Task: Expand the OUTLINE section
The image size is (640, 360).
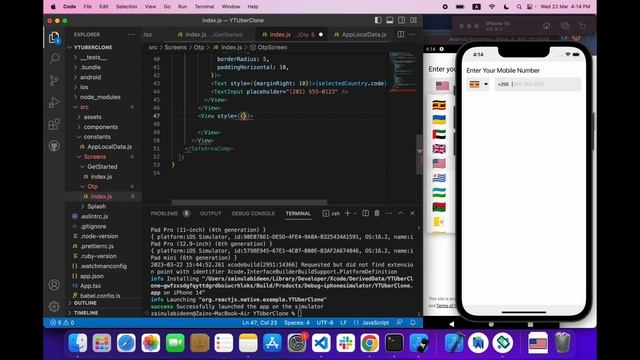Action: [85, 303]
